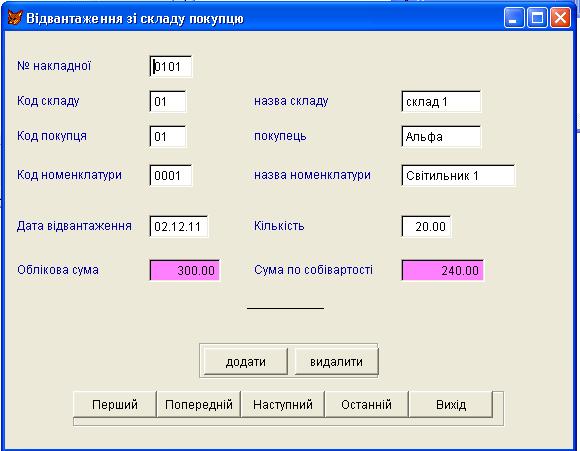
Task: Click the Код складу label
Action: 48,101
